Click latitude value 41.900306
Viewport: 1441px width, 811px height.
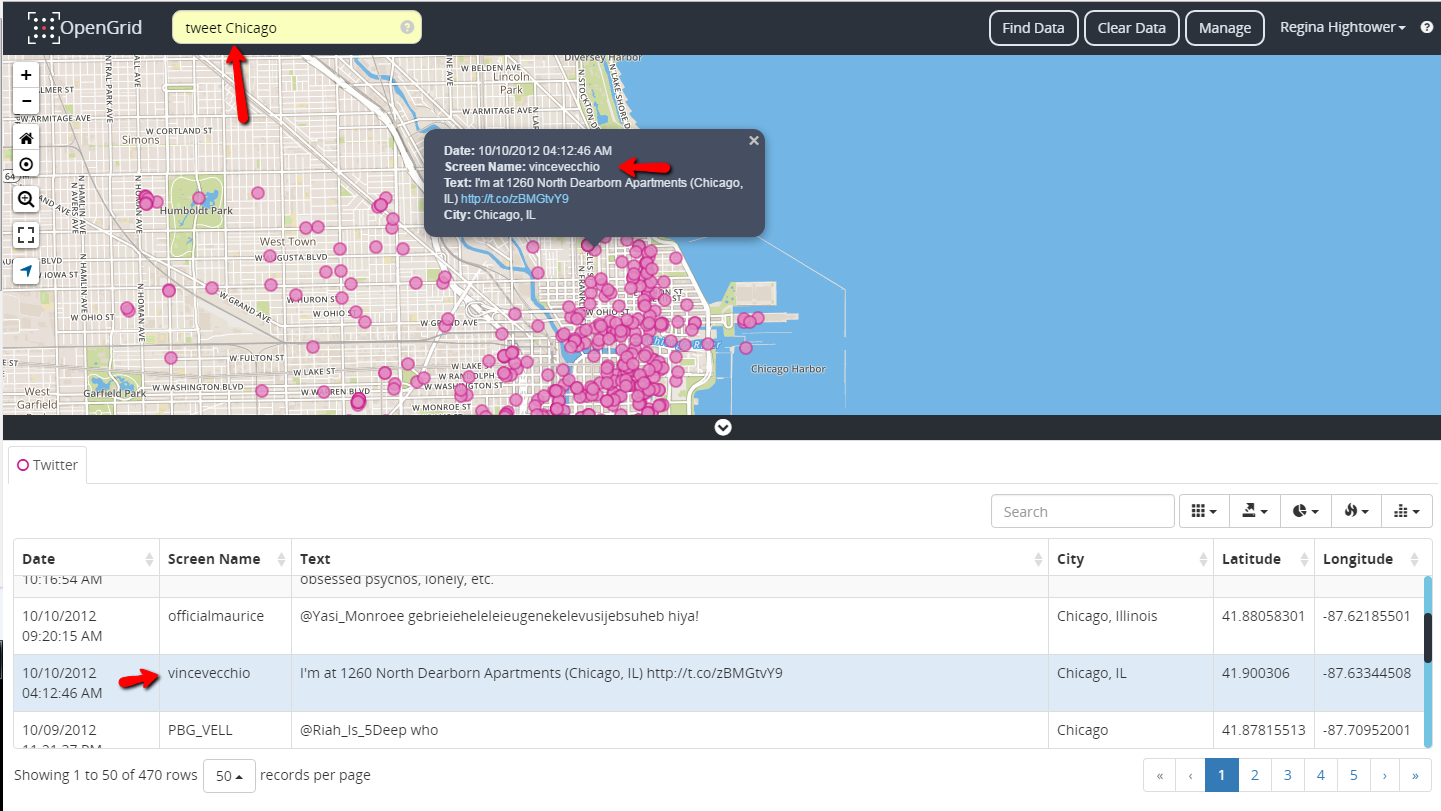pos(1255,673)
